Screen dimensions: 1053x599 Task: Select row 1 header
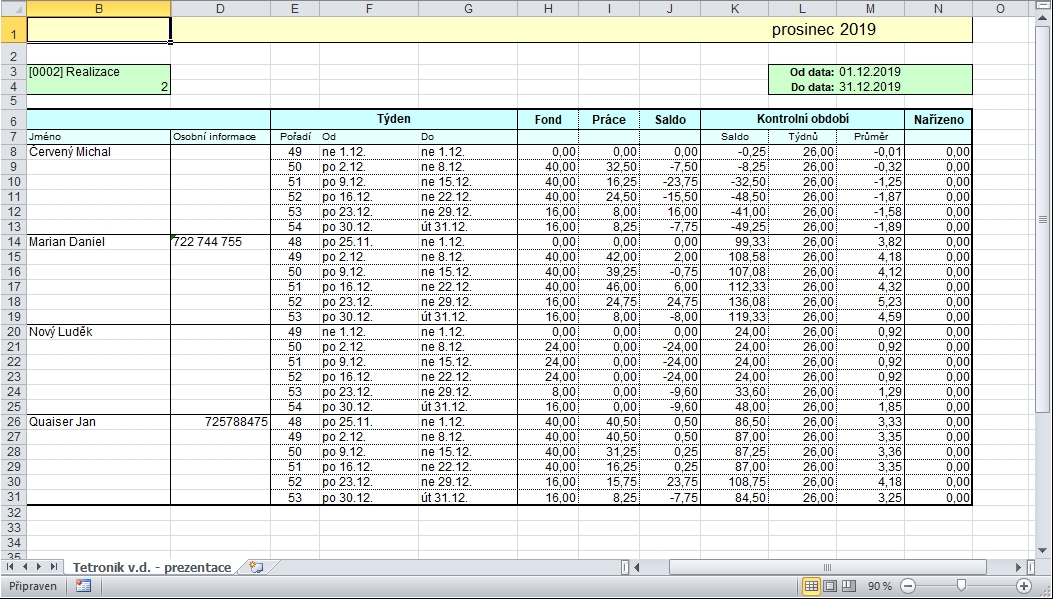tap(13, 30)
